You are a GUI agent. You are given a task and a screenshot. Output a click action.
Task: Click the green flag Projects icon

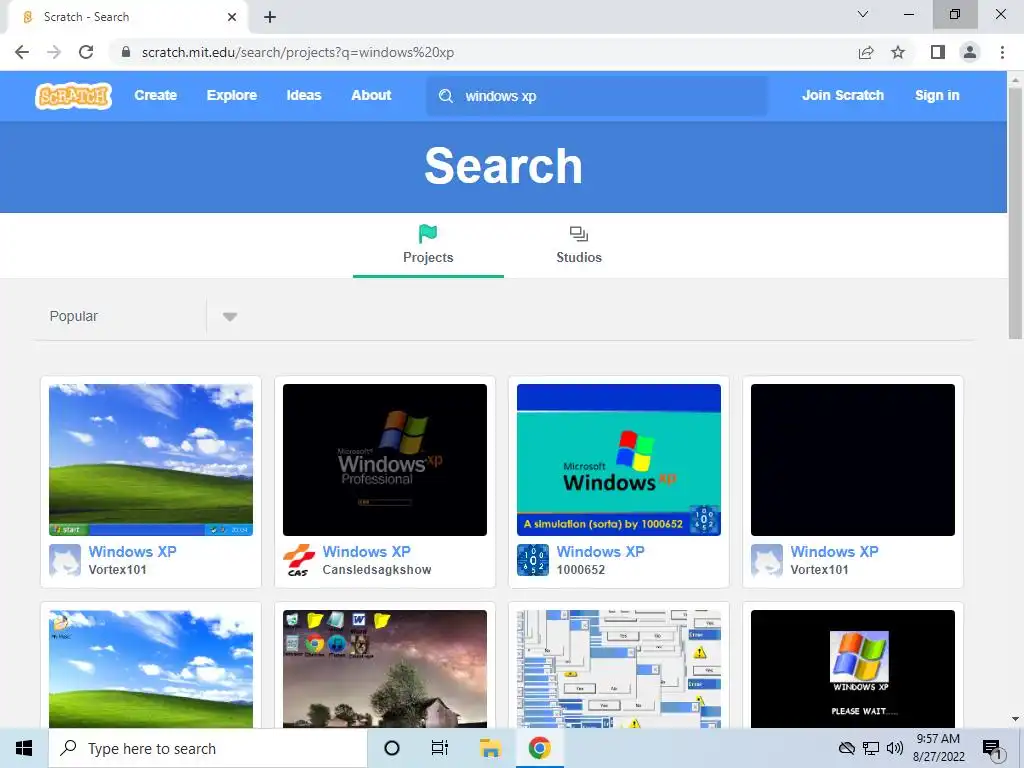428,233
